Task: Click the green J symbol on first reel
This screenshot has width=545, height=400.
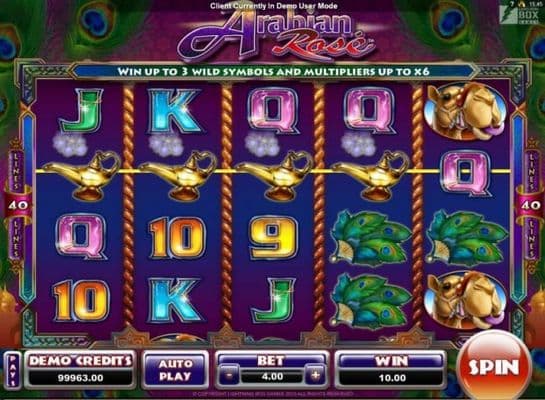Action: 82,111
